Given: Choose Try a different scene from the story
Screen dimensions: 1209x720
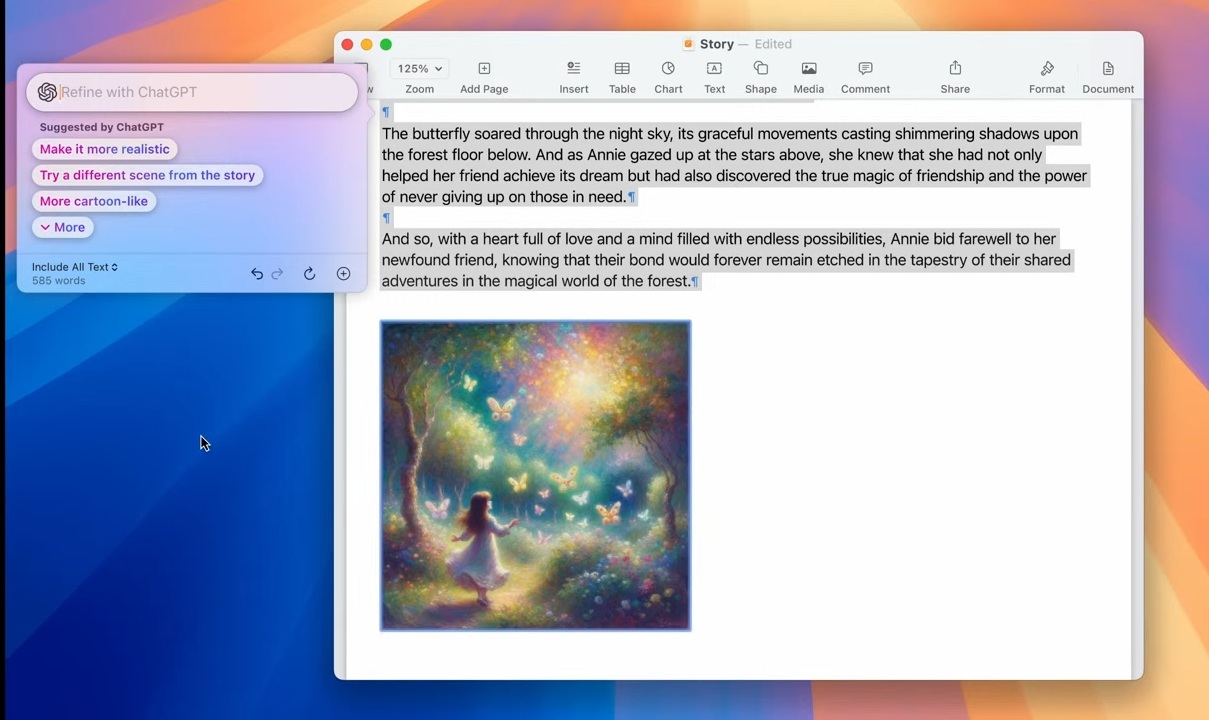Looking at the screenshot, I should (x=147, y=175).
